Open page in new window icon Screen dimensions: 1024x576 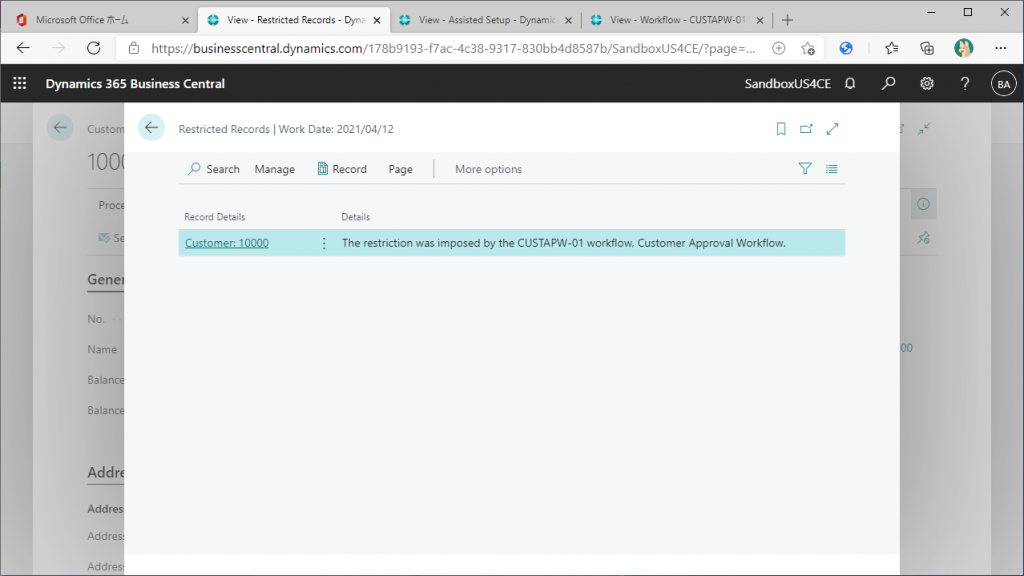806,129
